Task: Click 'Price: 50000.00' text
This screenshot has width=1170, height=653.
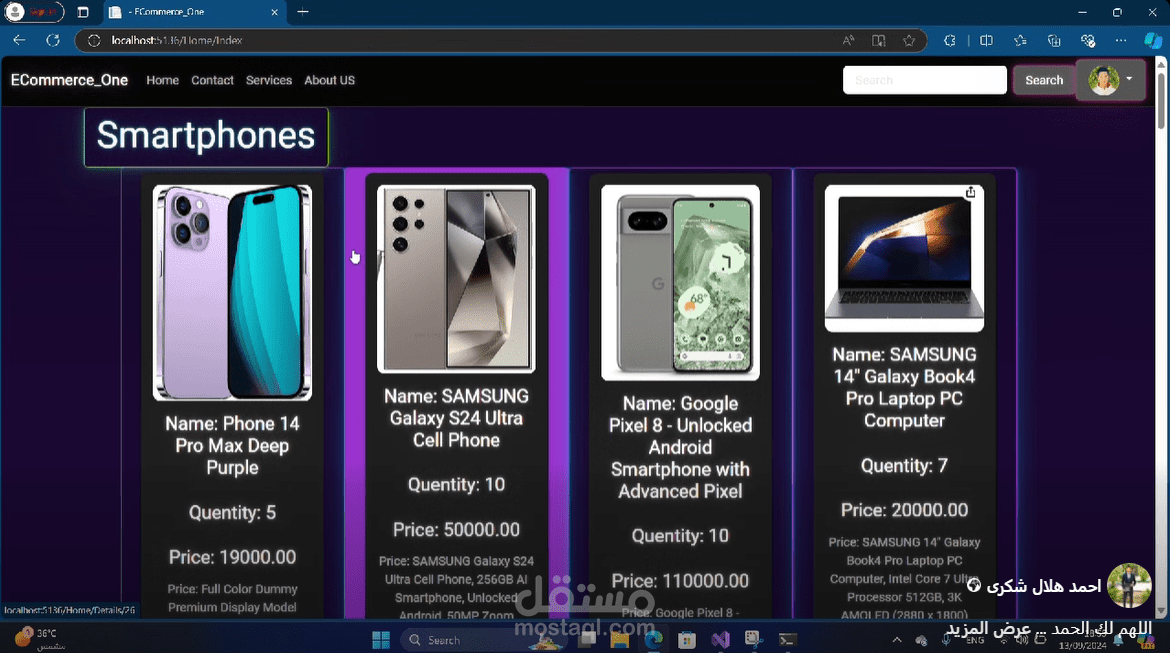Action: [456, 530]
